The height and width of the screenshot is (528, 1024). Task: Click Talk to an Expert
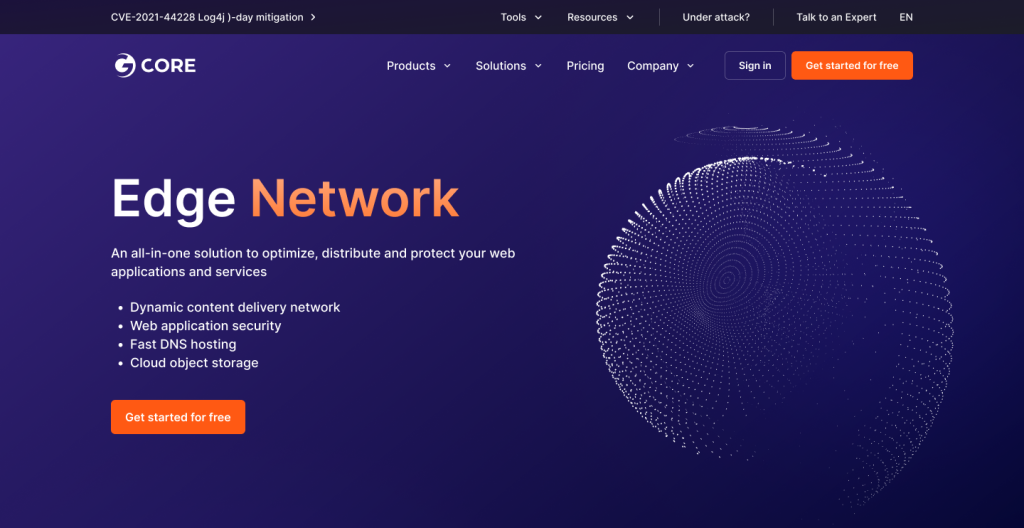(836, 17)
